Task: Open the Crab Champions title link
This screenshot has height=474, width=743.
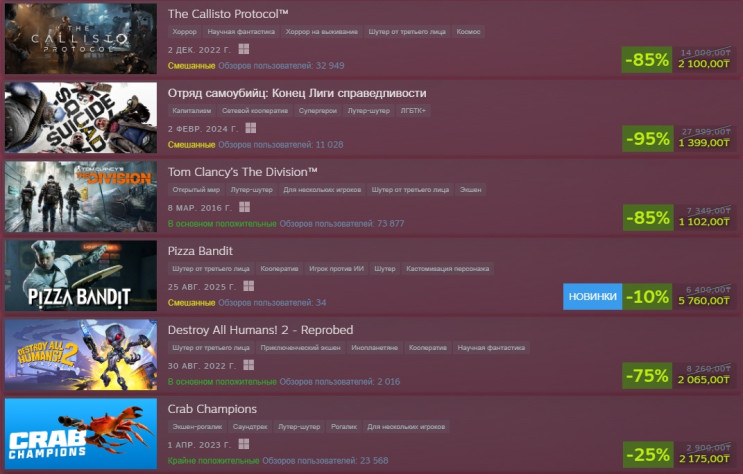Action: click(x=212, y=409)
